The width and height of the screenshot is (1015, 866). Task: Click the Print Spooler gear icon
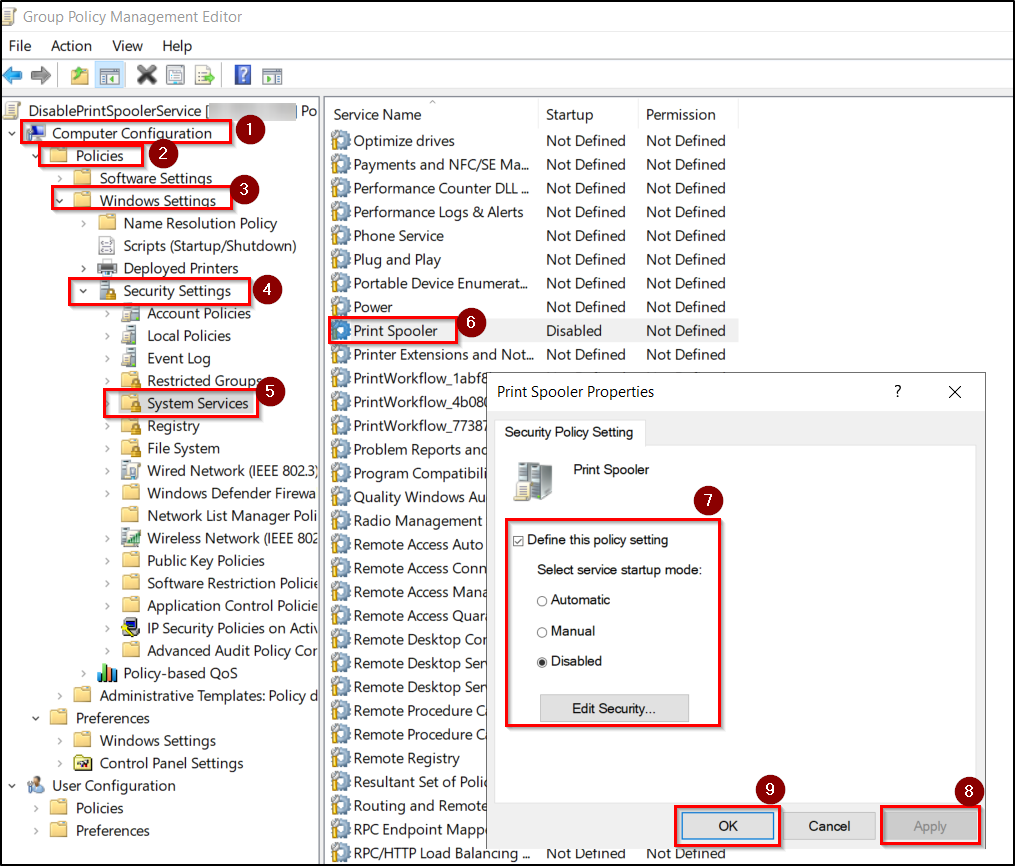[x=340, y=331]
